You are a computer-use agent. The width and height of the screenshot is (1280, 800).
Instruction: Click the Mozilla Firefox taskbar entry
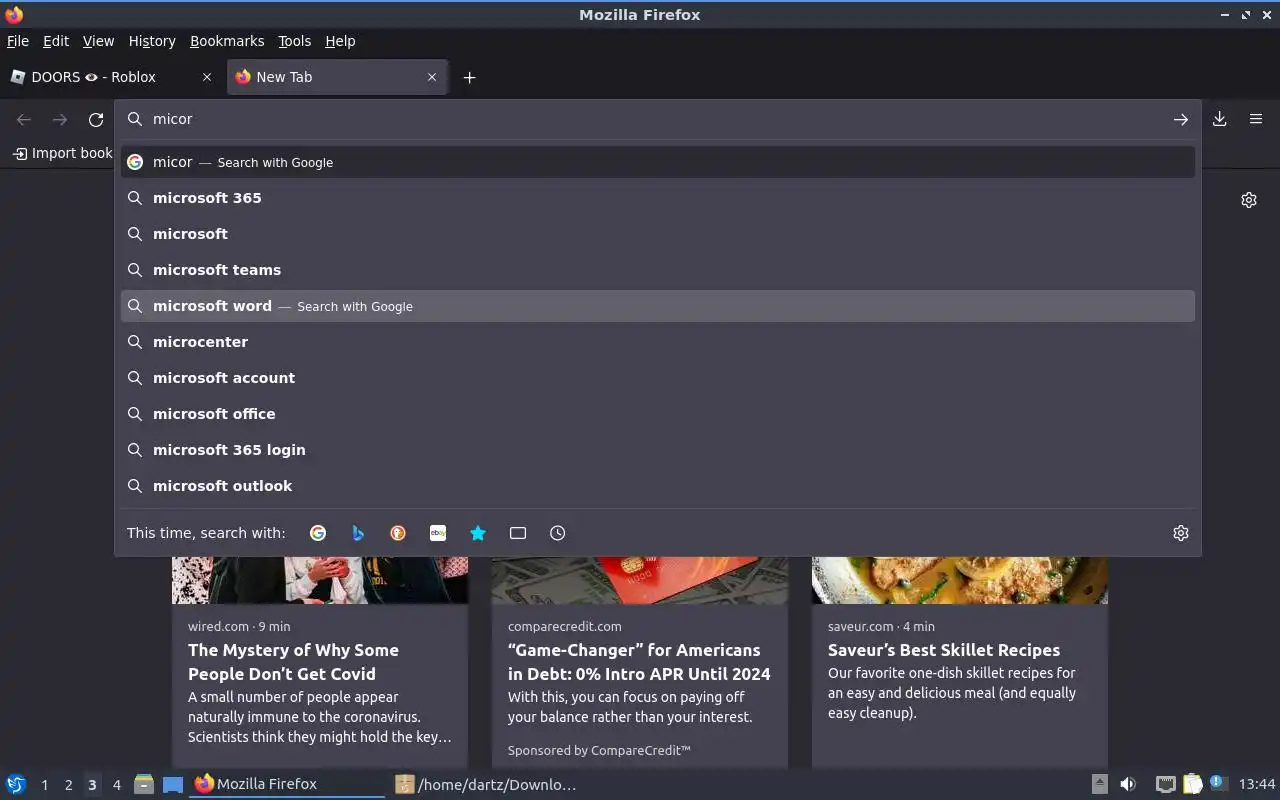(287, 784)
